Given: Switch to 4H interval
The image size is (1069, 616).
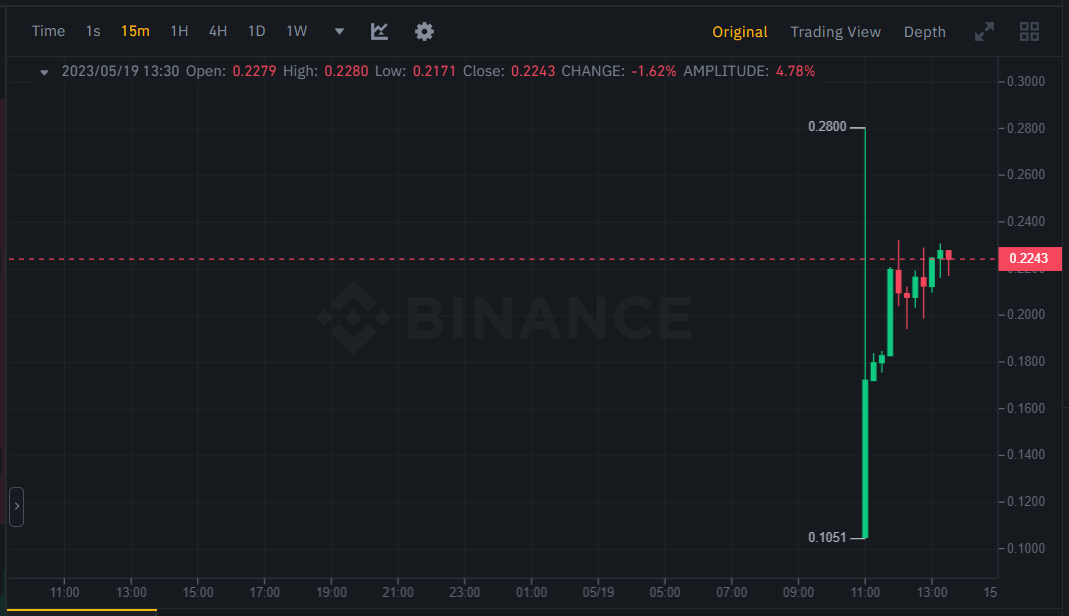Looking at the screenshot, I should tap(217, 31).
